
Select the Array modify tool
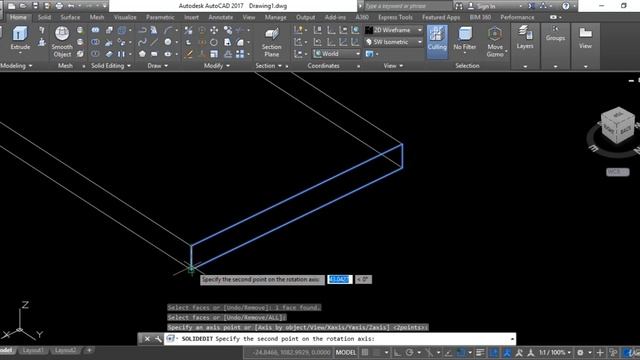coord(240,54)
